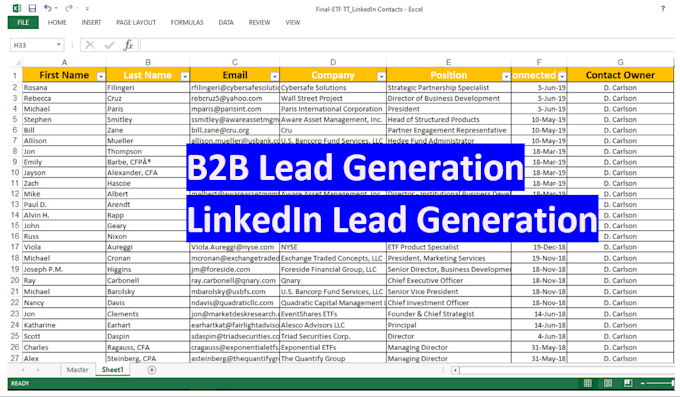This screenshot has width=680, height=397.
Task: Open Company column filter dropdown
Action: (381, 76)
